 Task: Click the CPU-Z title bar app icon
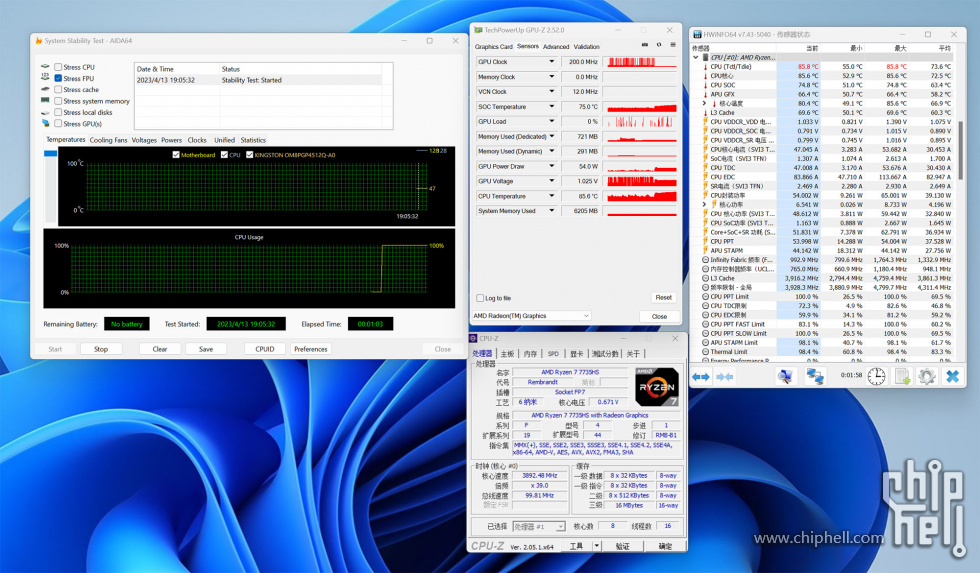click(474, 339)
